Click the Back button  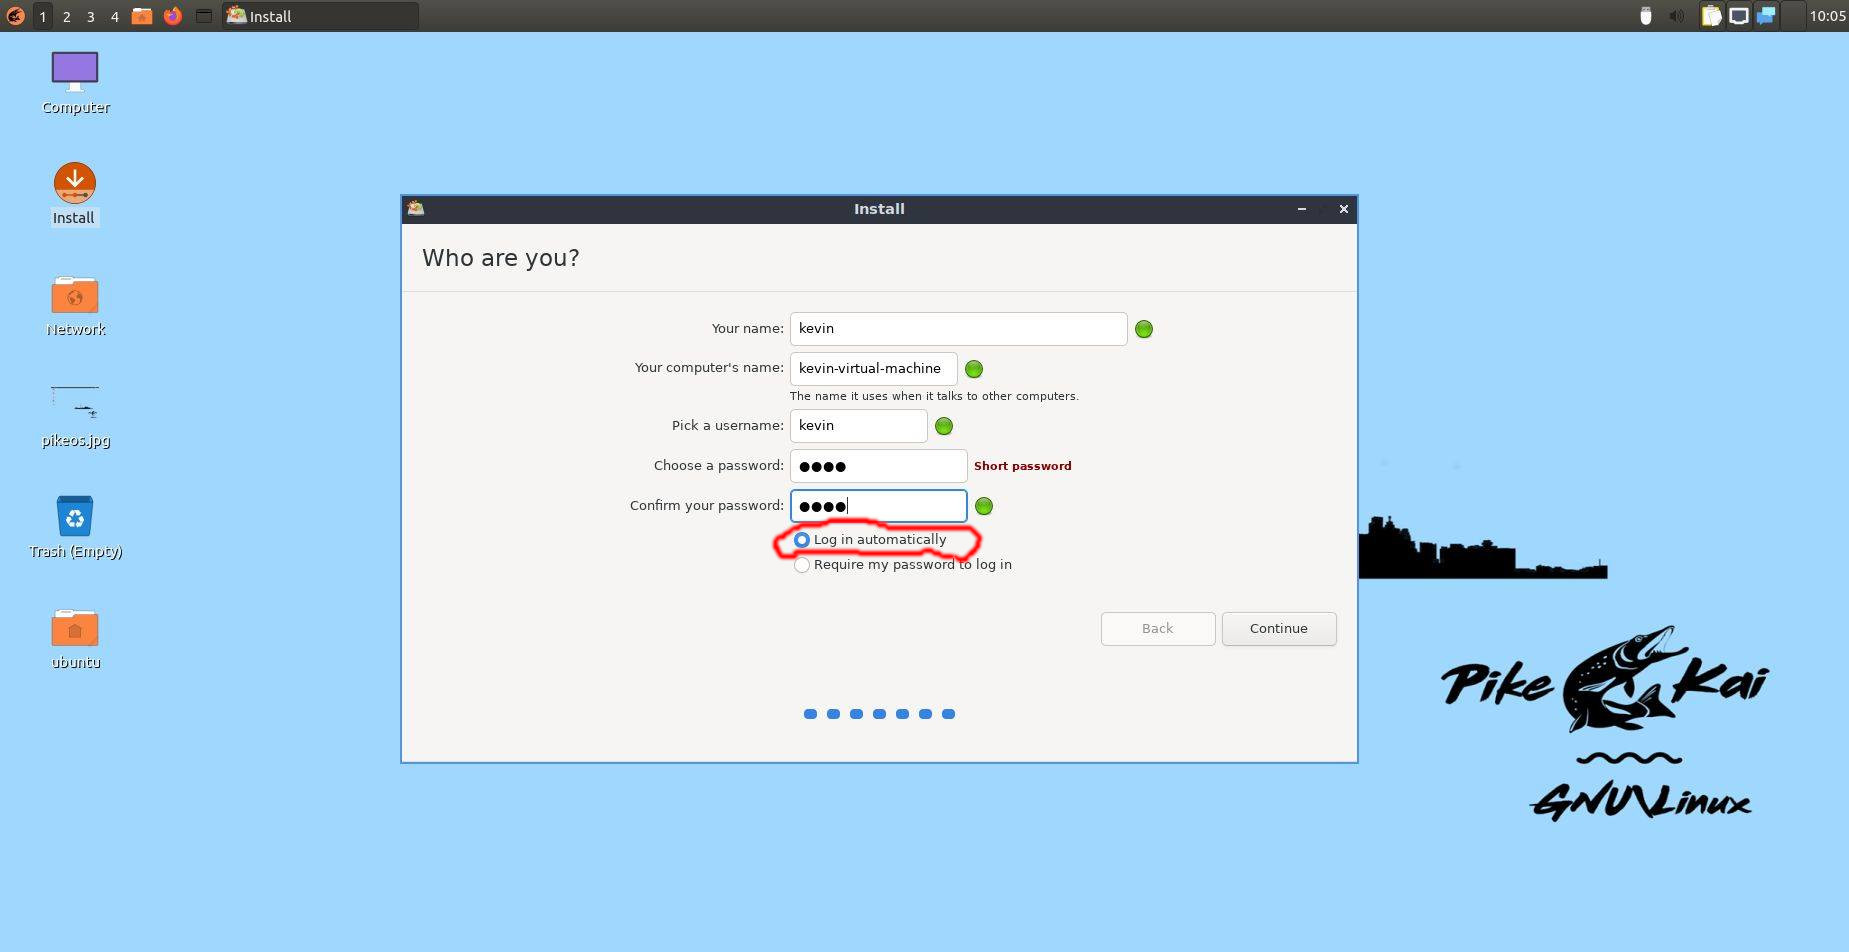(x=1157, y=629)
